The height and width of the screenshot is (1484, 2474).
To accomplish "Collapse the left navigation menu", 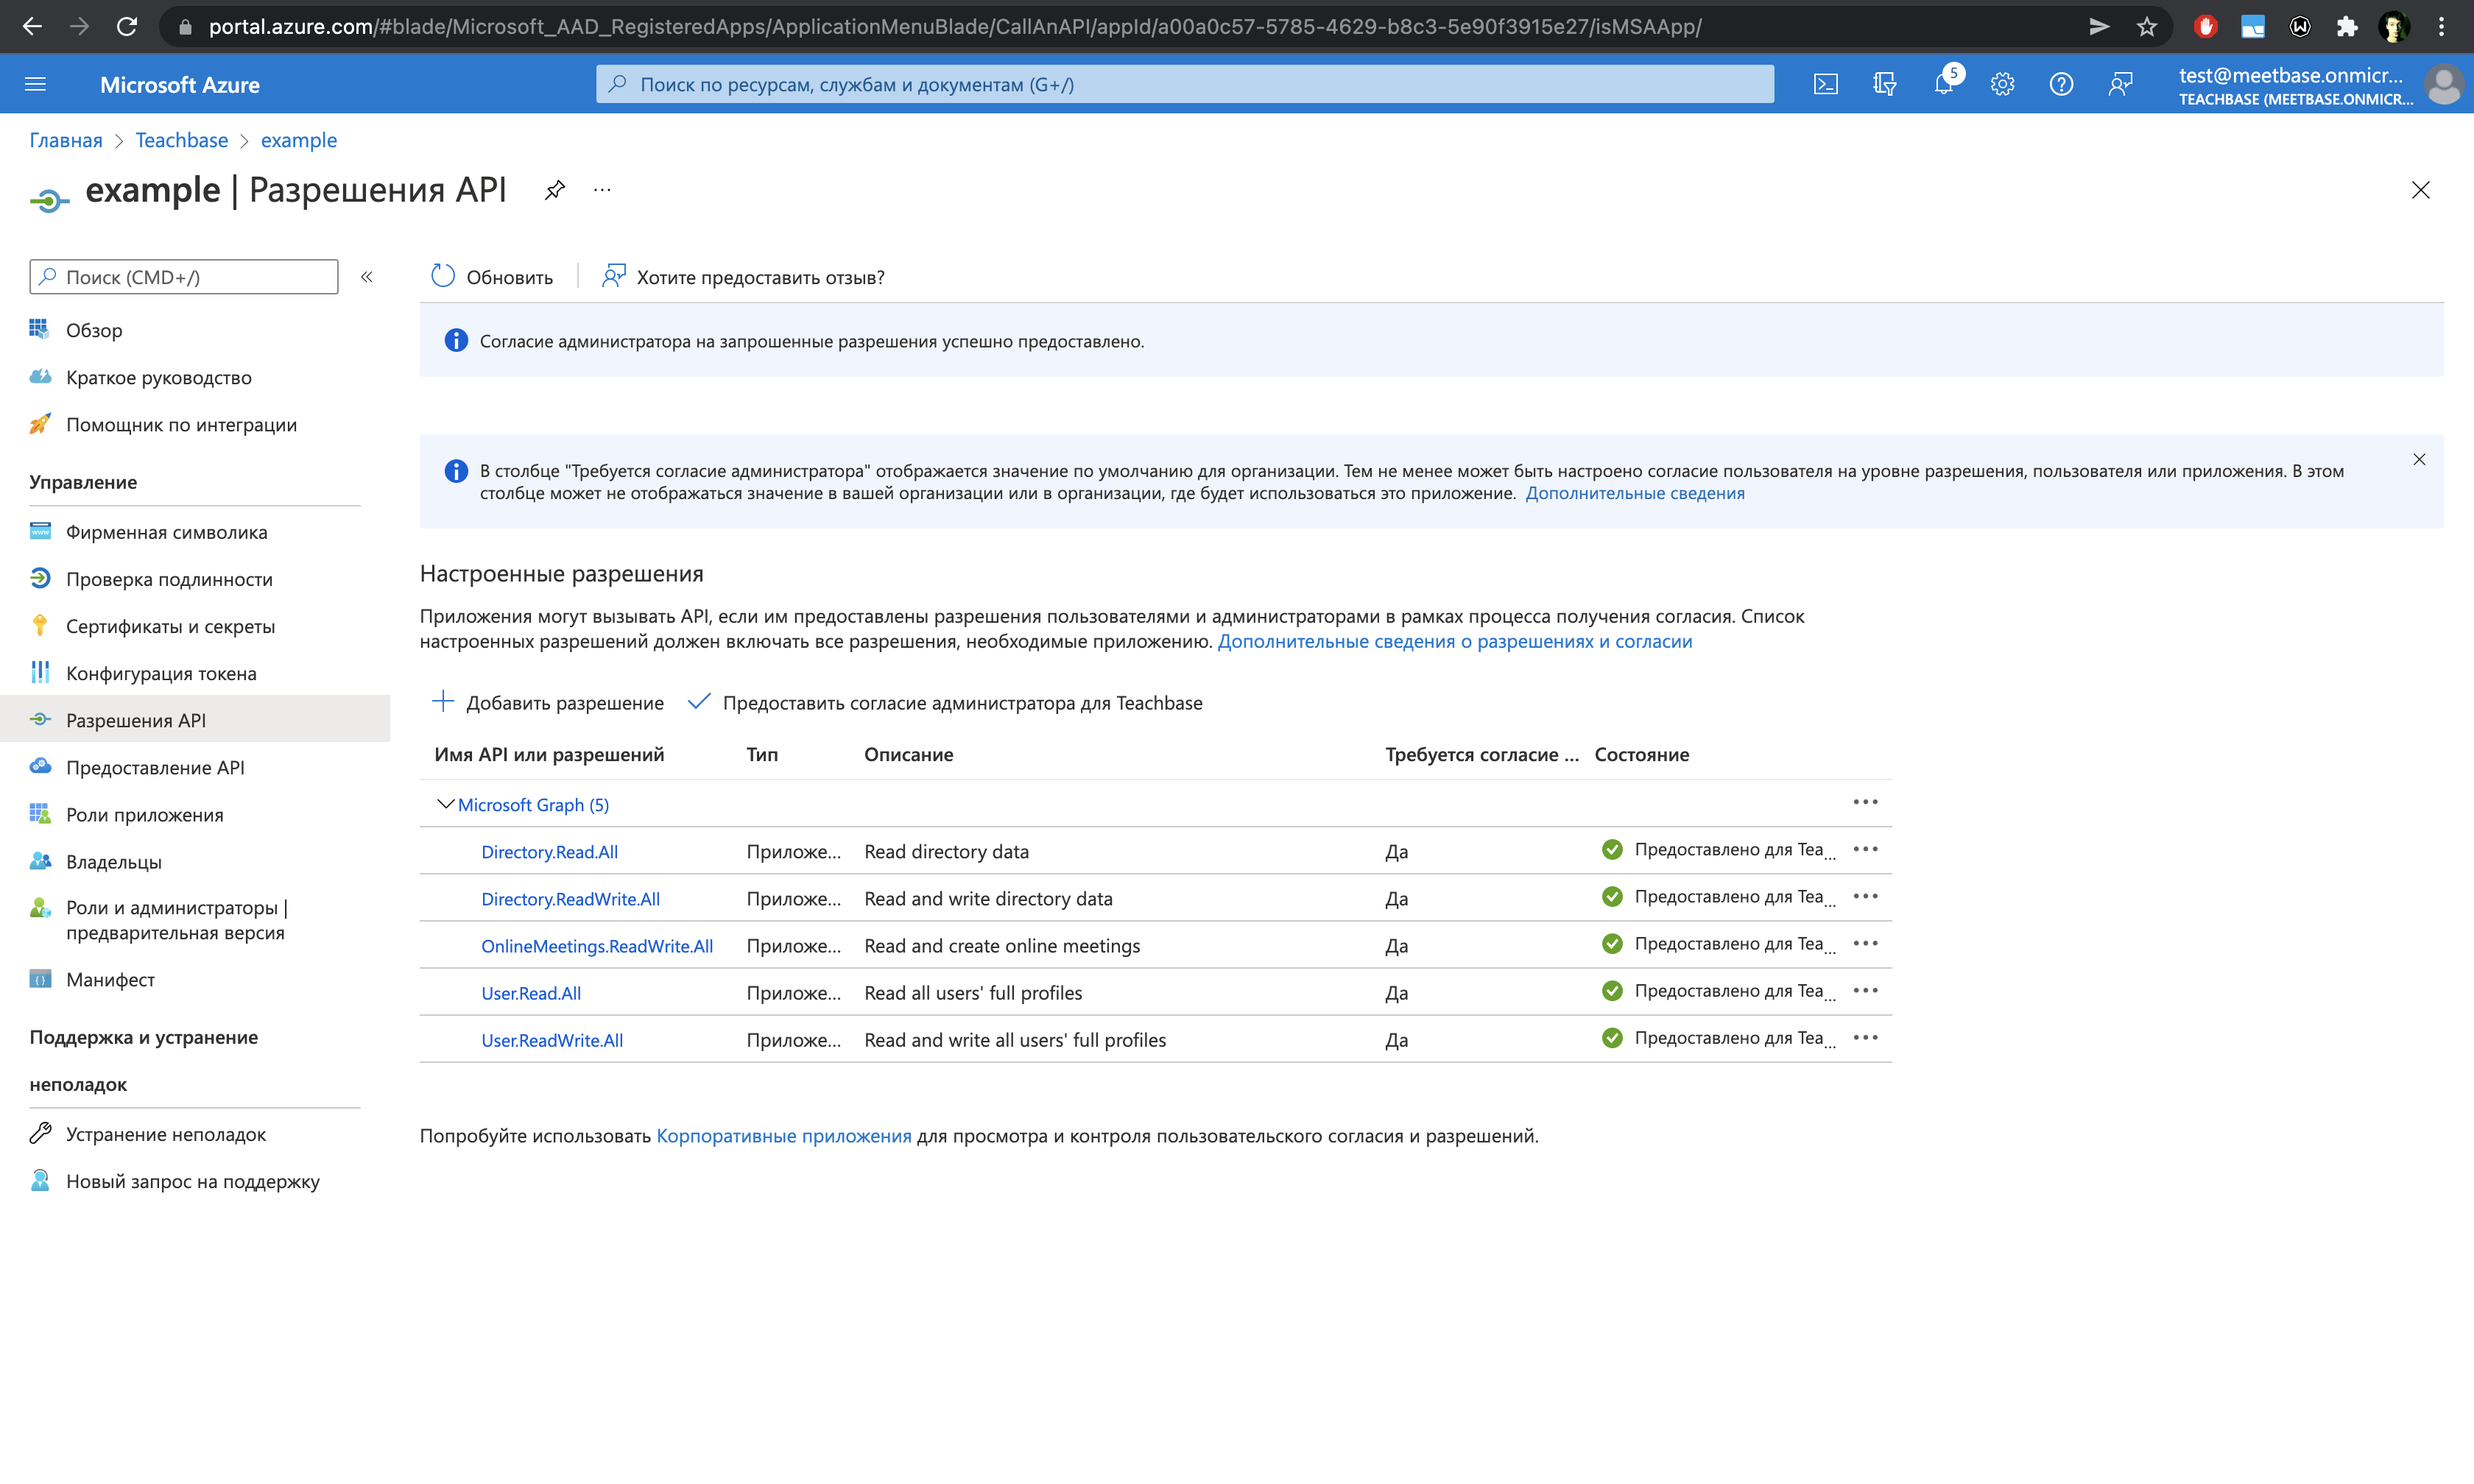I will 367,277.
